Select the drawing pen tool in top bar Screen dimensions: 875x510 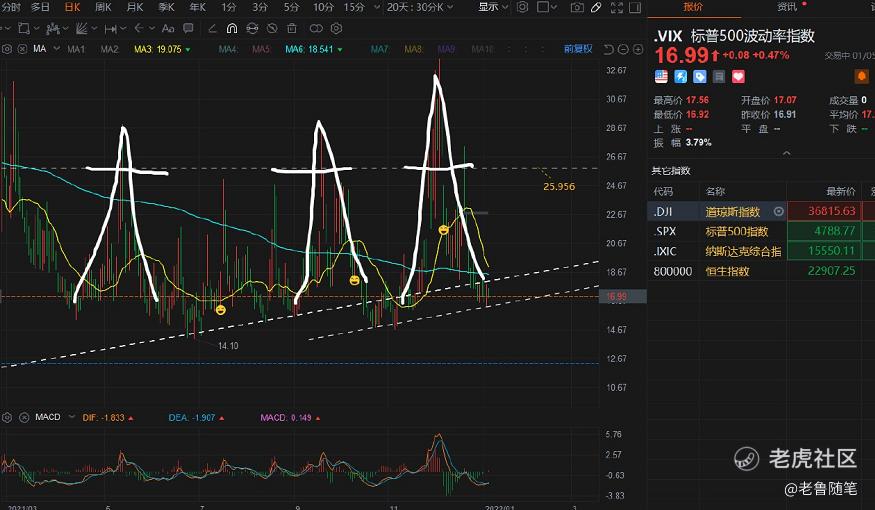point(596,8)
